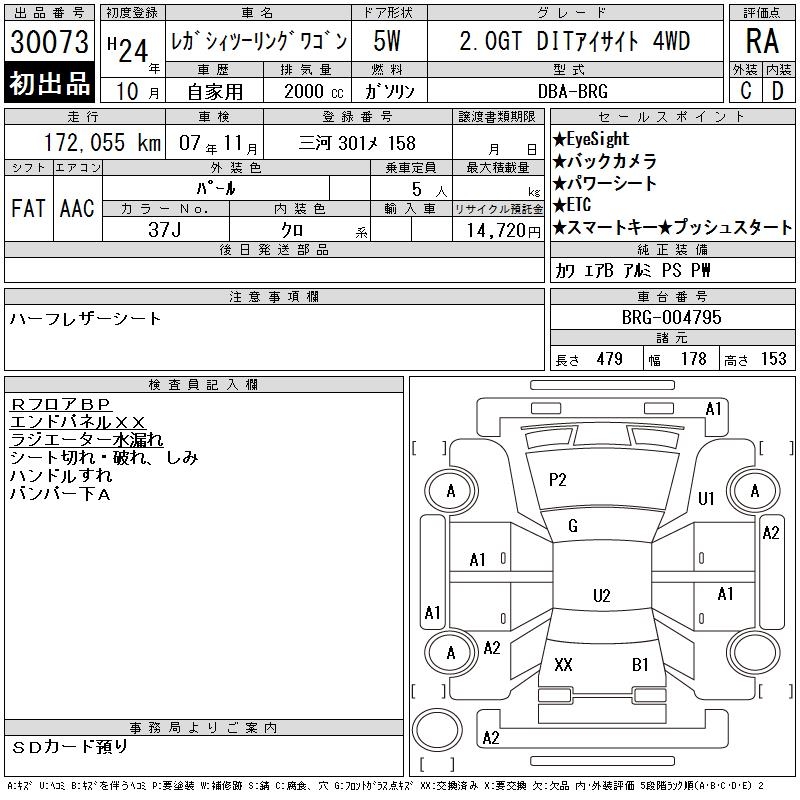
Task: Click the spare tire circle in diagram
Action: tap(437, 730)
